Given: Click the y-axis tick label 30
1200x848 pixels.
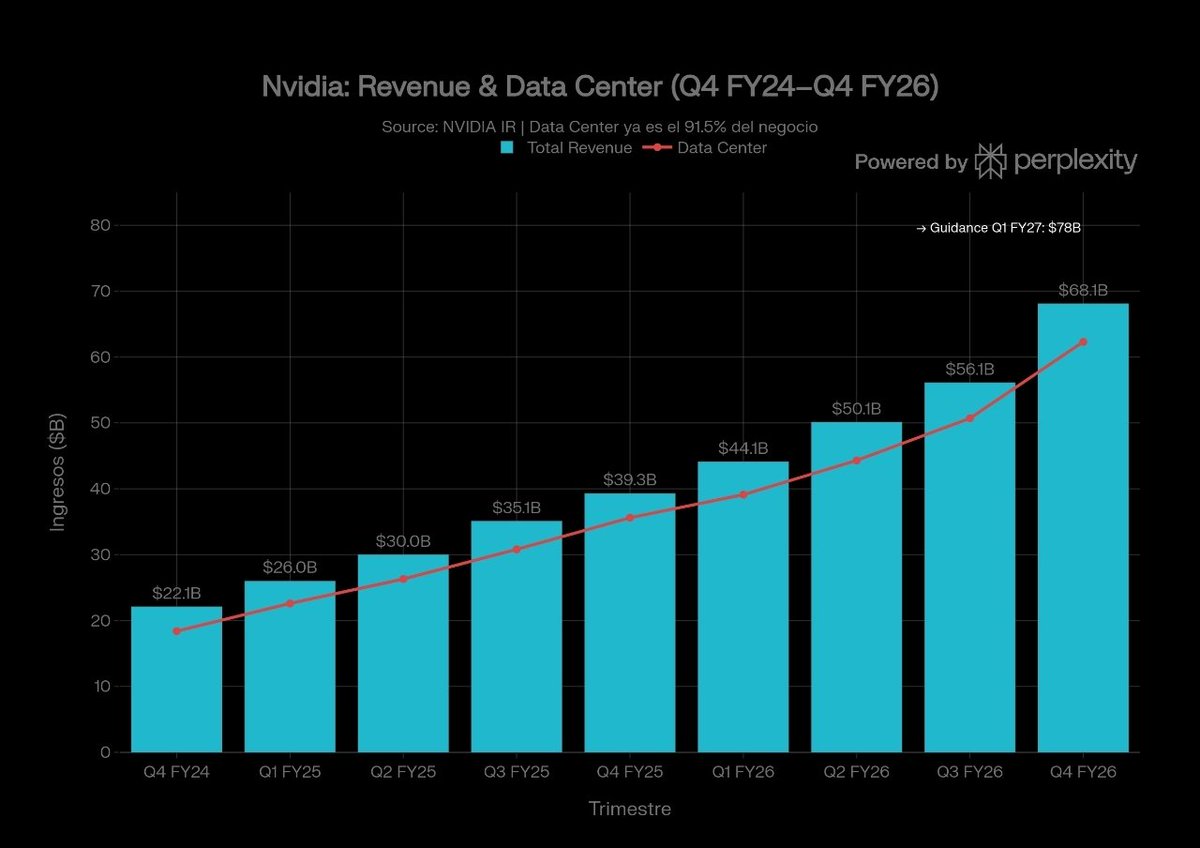Looking at the screenshot, I should tap(99, 555).
